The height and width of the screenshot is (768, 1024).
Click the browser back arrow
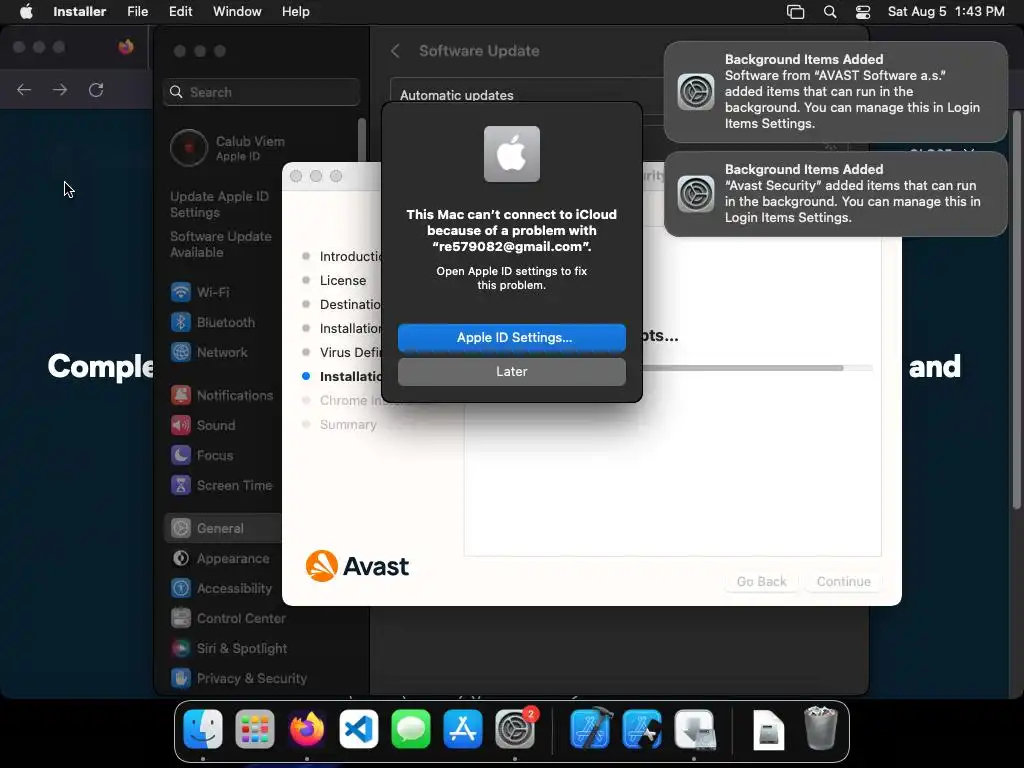pyautogui.click(x=24, y=89)
